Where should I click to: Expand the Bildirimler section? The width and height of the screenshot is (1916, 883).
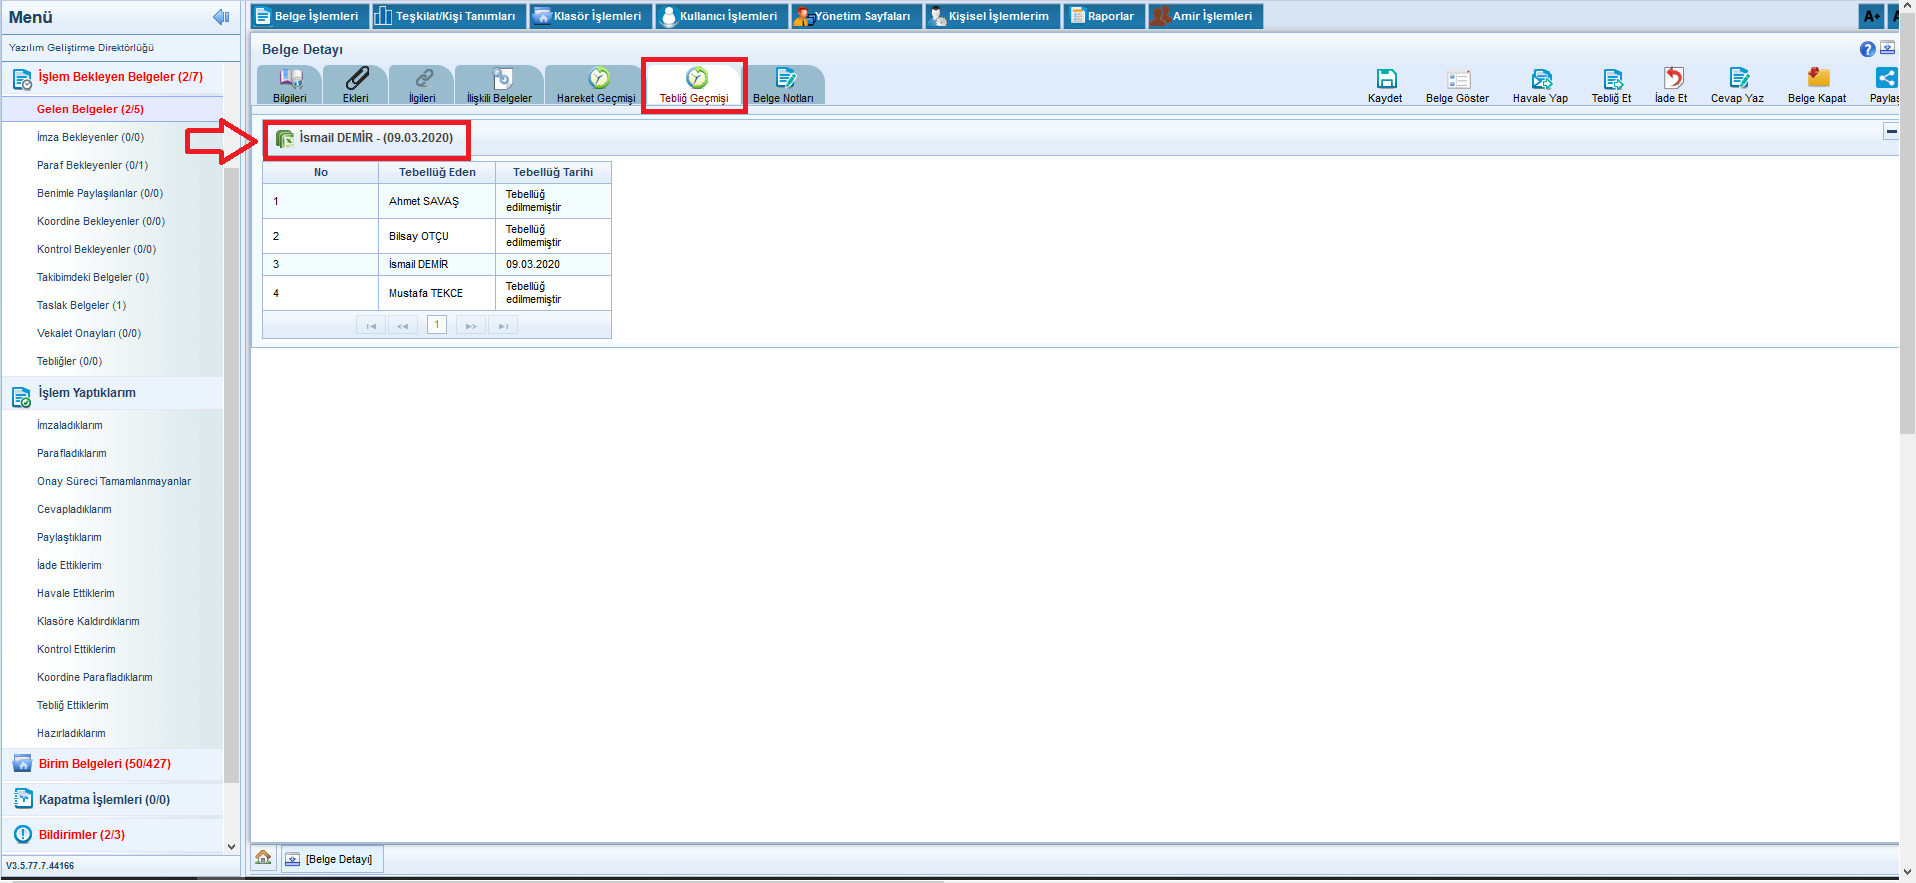pyautogui.click(x=81, y=835)
